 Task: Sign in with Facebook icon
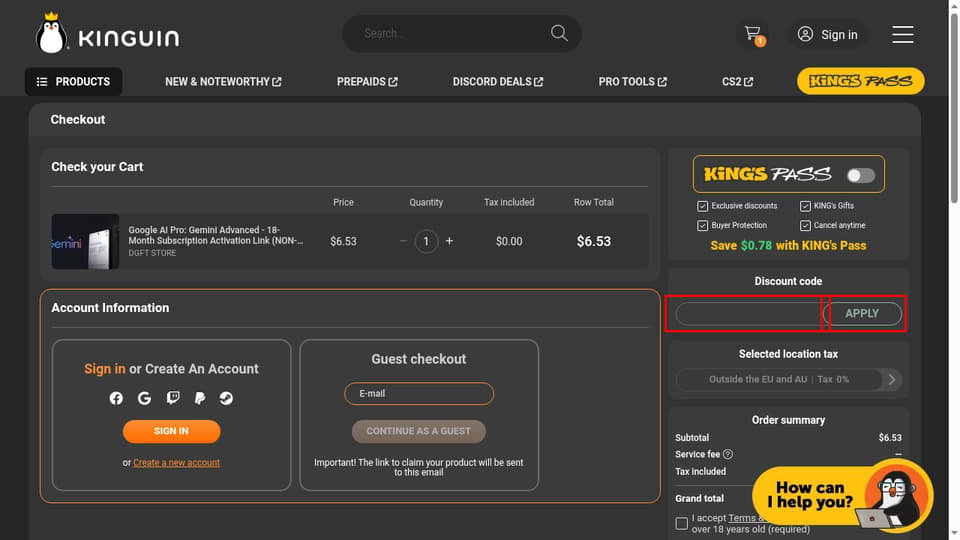click(116, 399)
